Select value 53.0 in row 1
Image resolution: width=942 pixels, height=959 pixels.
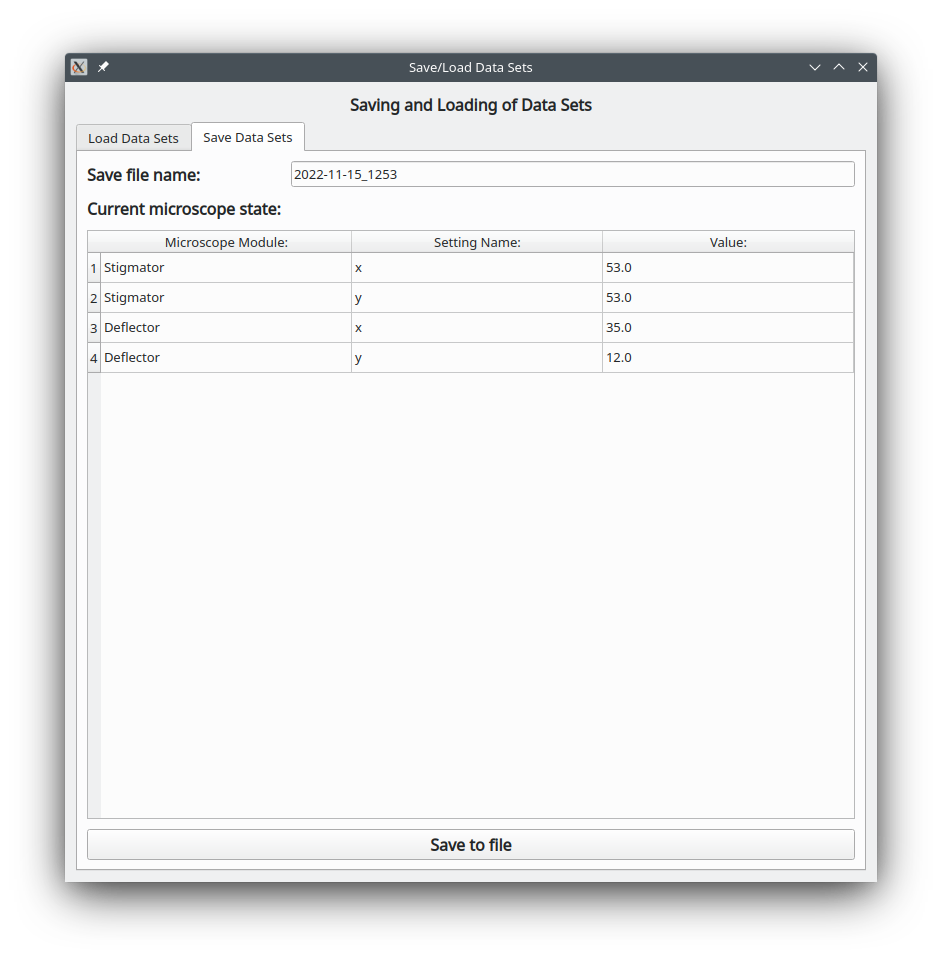(728, 268)
